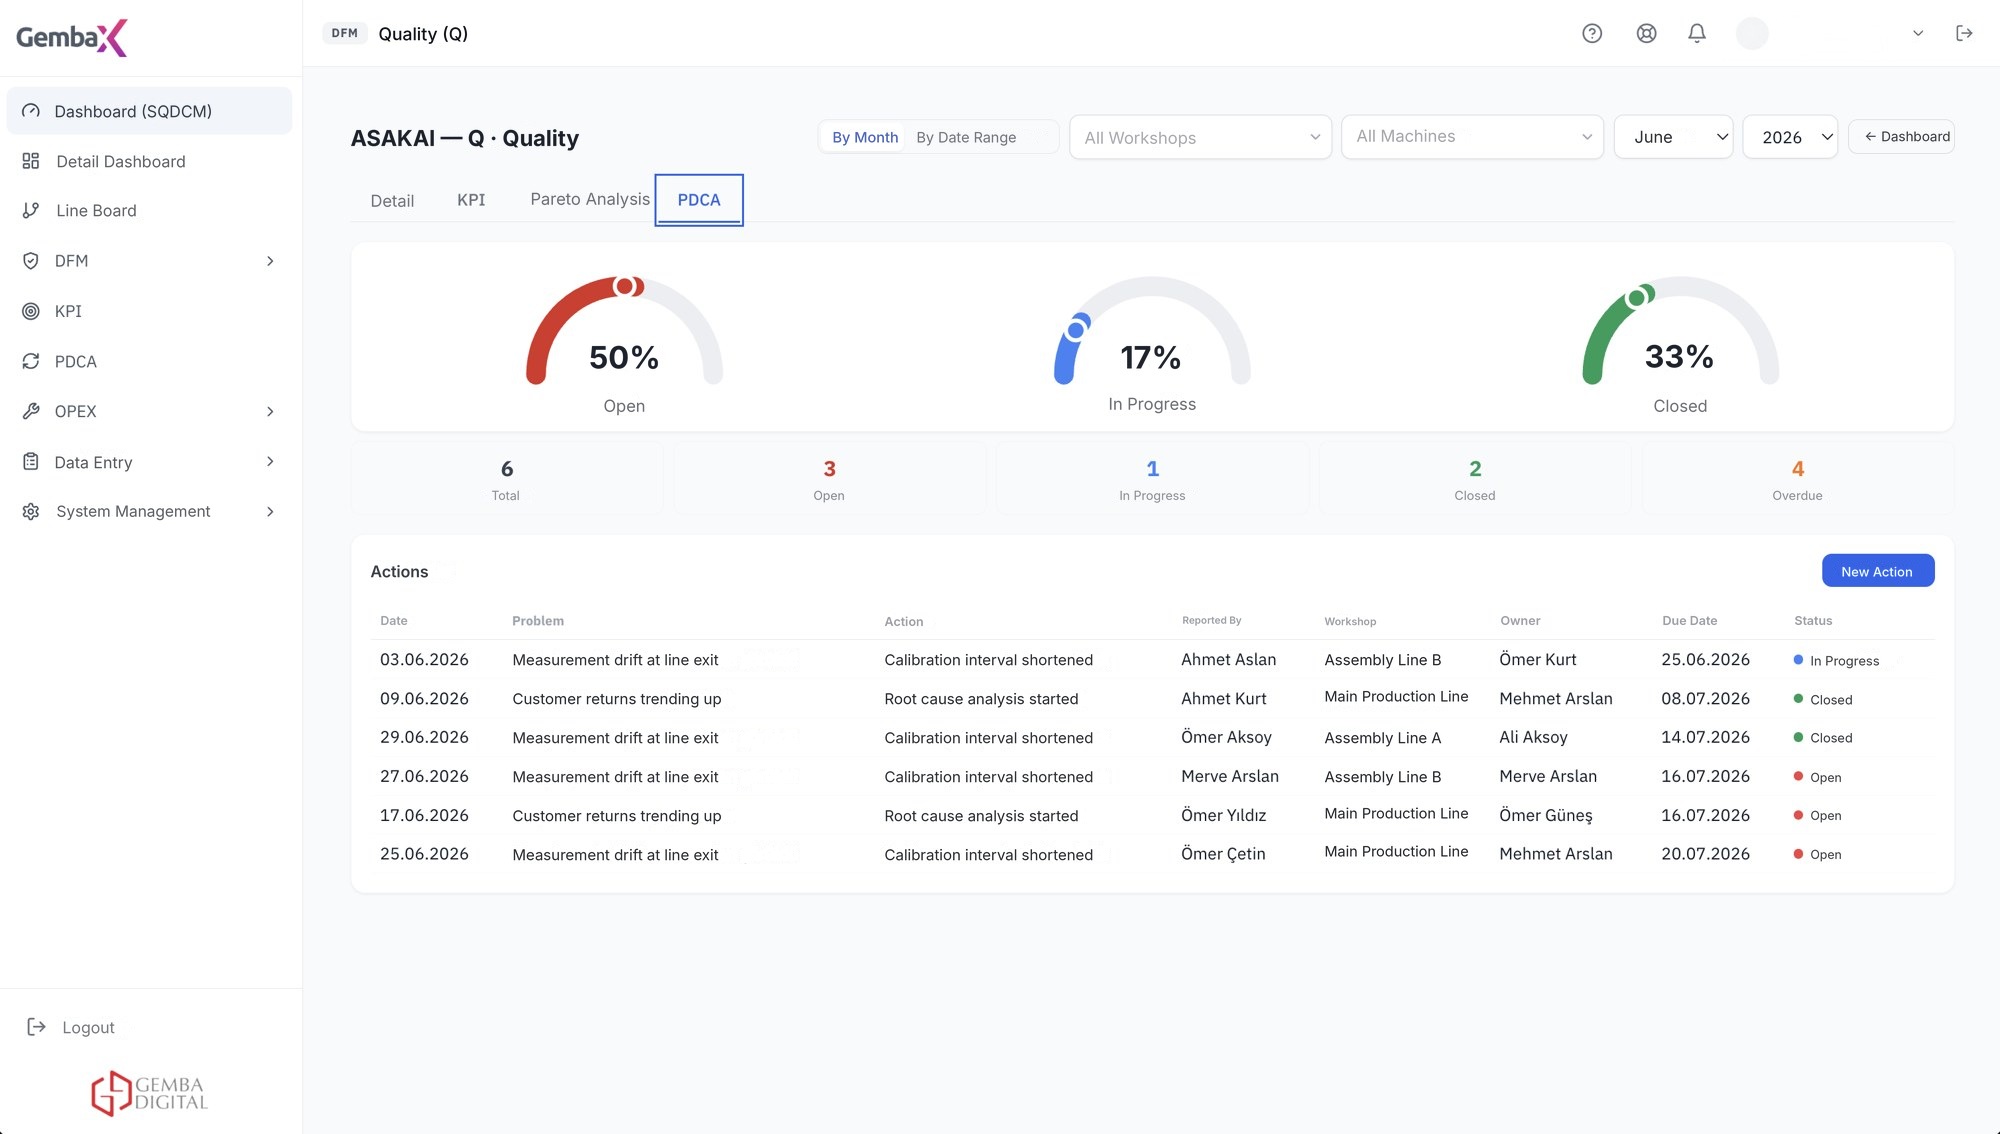Click the Overdue count card showing 4
2000x1134 pixels.
click(x=1797, y=479)
